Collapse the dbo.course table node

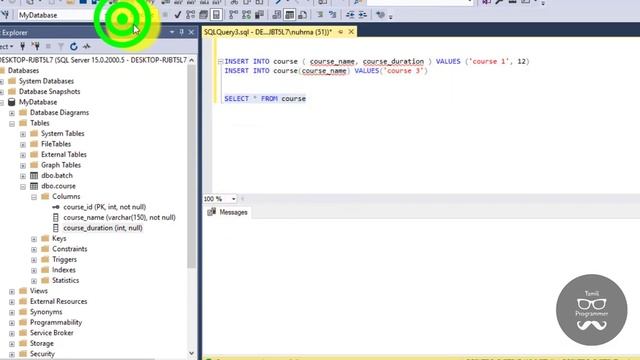(x=23, y=187)
